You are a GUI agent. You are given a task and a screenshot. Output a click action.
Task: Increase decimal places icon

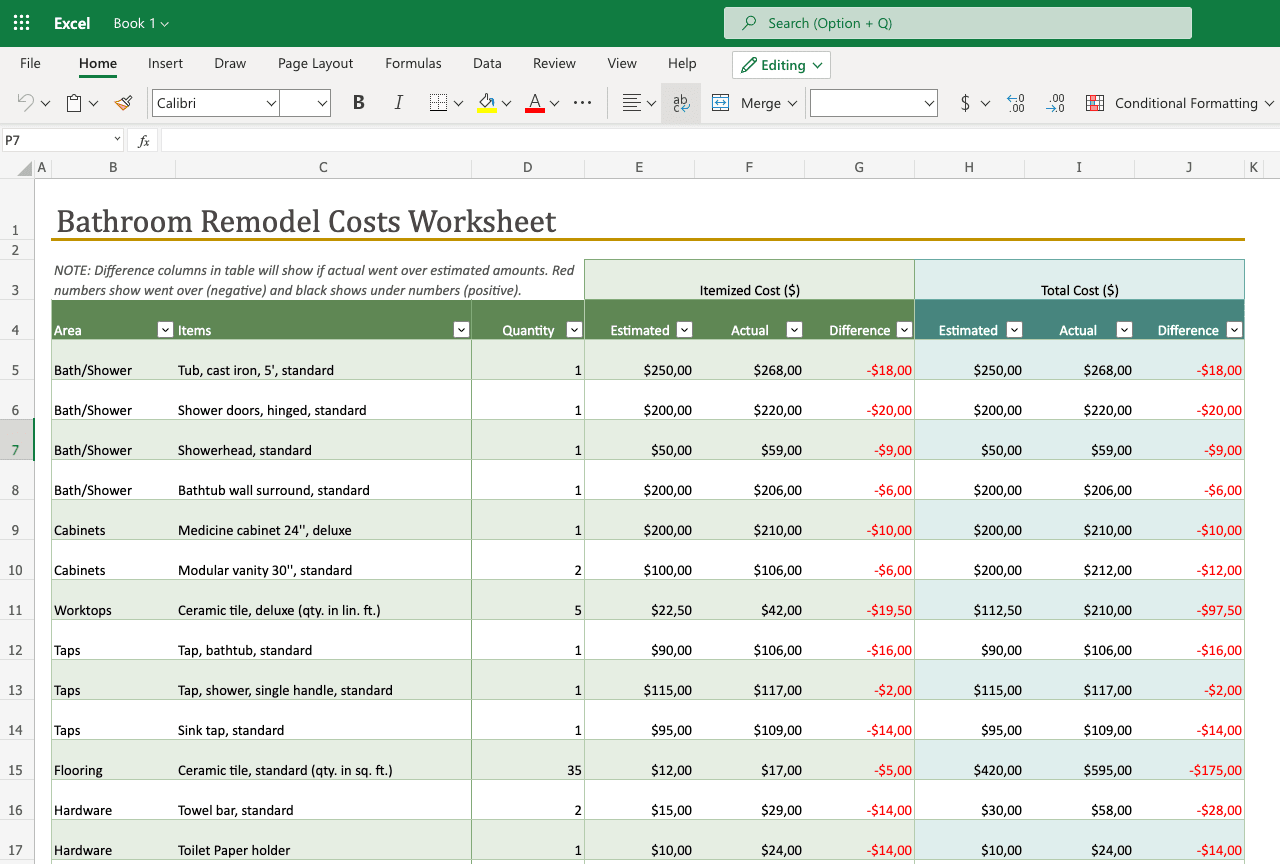(1016, 103)
